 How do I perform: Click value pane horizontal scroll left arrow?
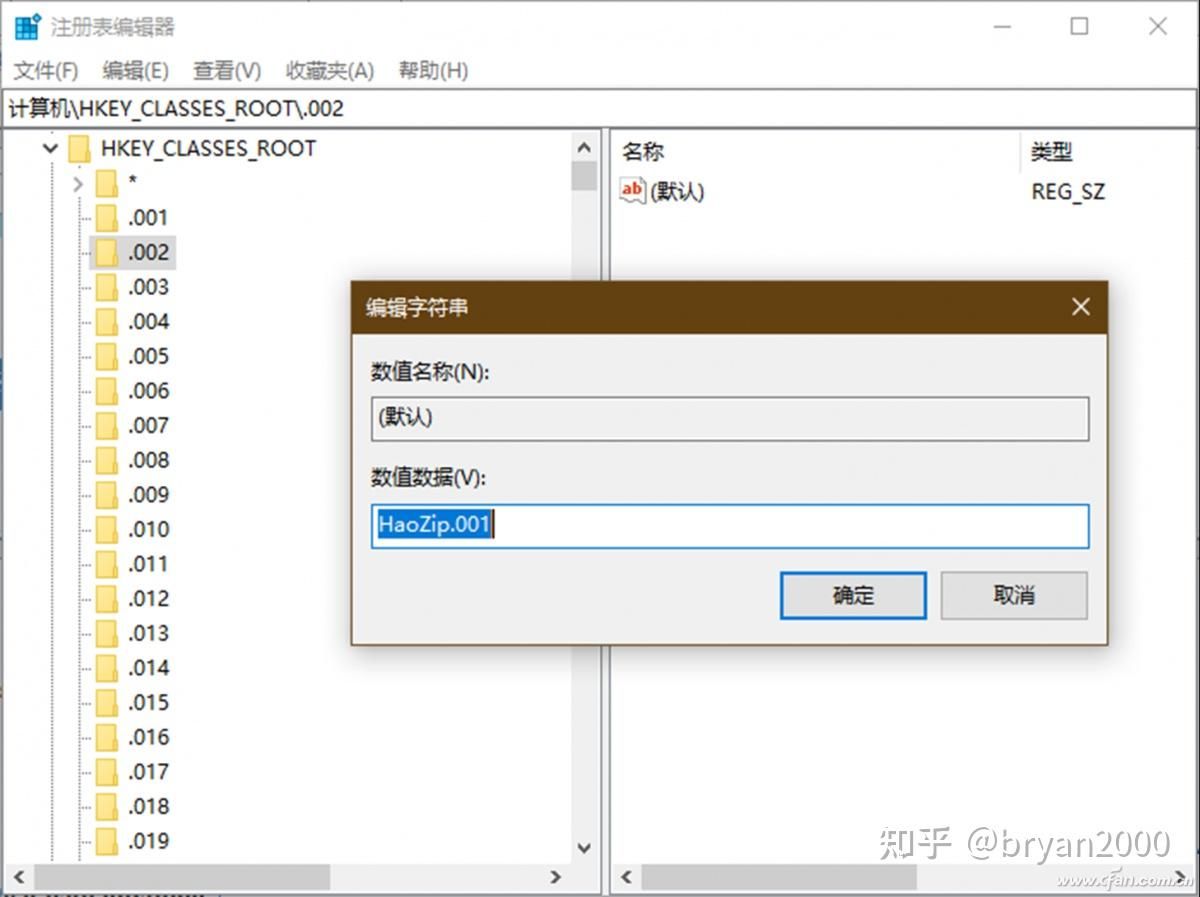(x=627, y=877)
